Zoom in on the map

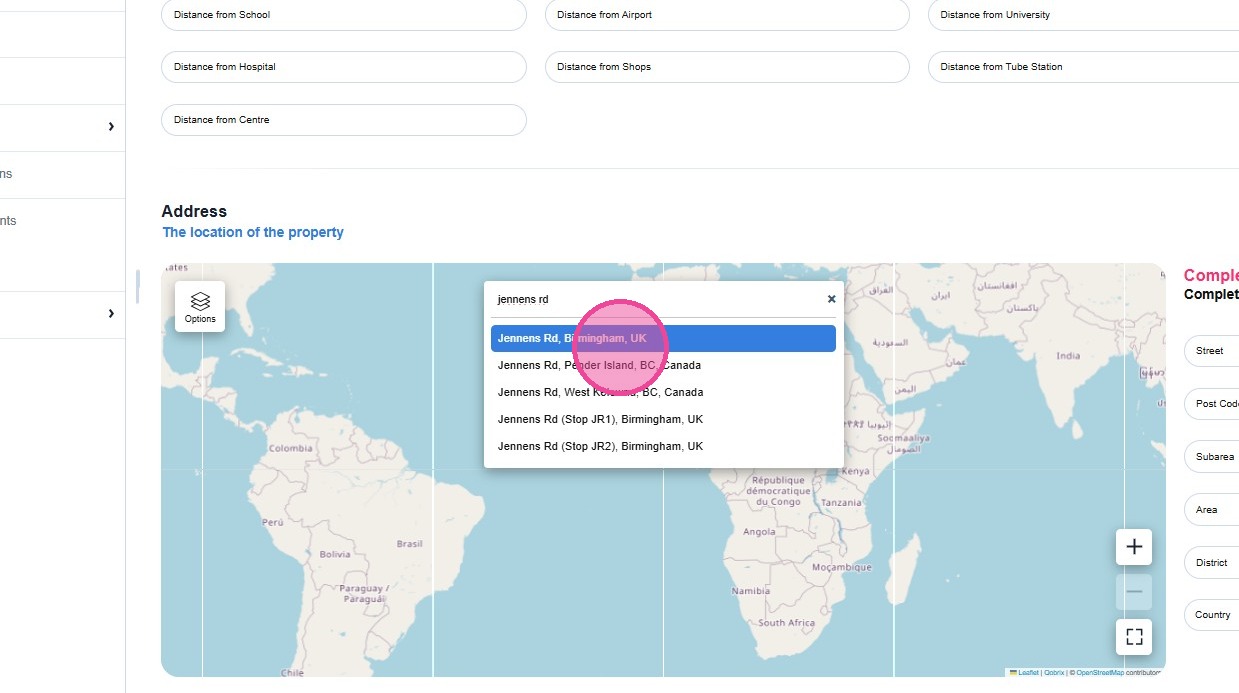[1134, 547]
